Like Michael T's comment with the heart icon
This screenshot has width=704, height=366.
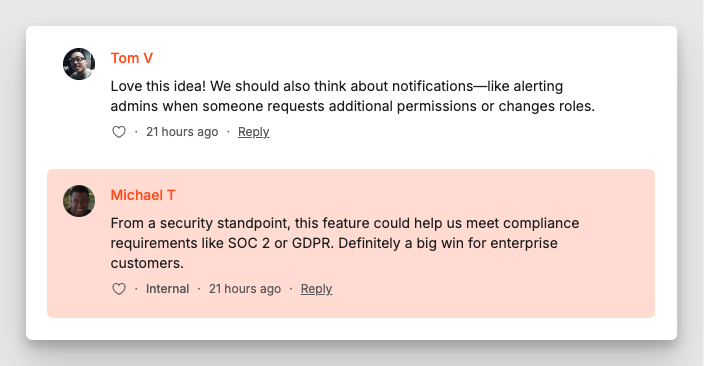coord(119,289)
